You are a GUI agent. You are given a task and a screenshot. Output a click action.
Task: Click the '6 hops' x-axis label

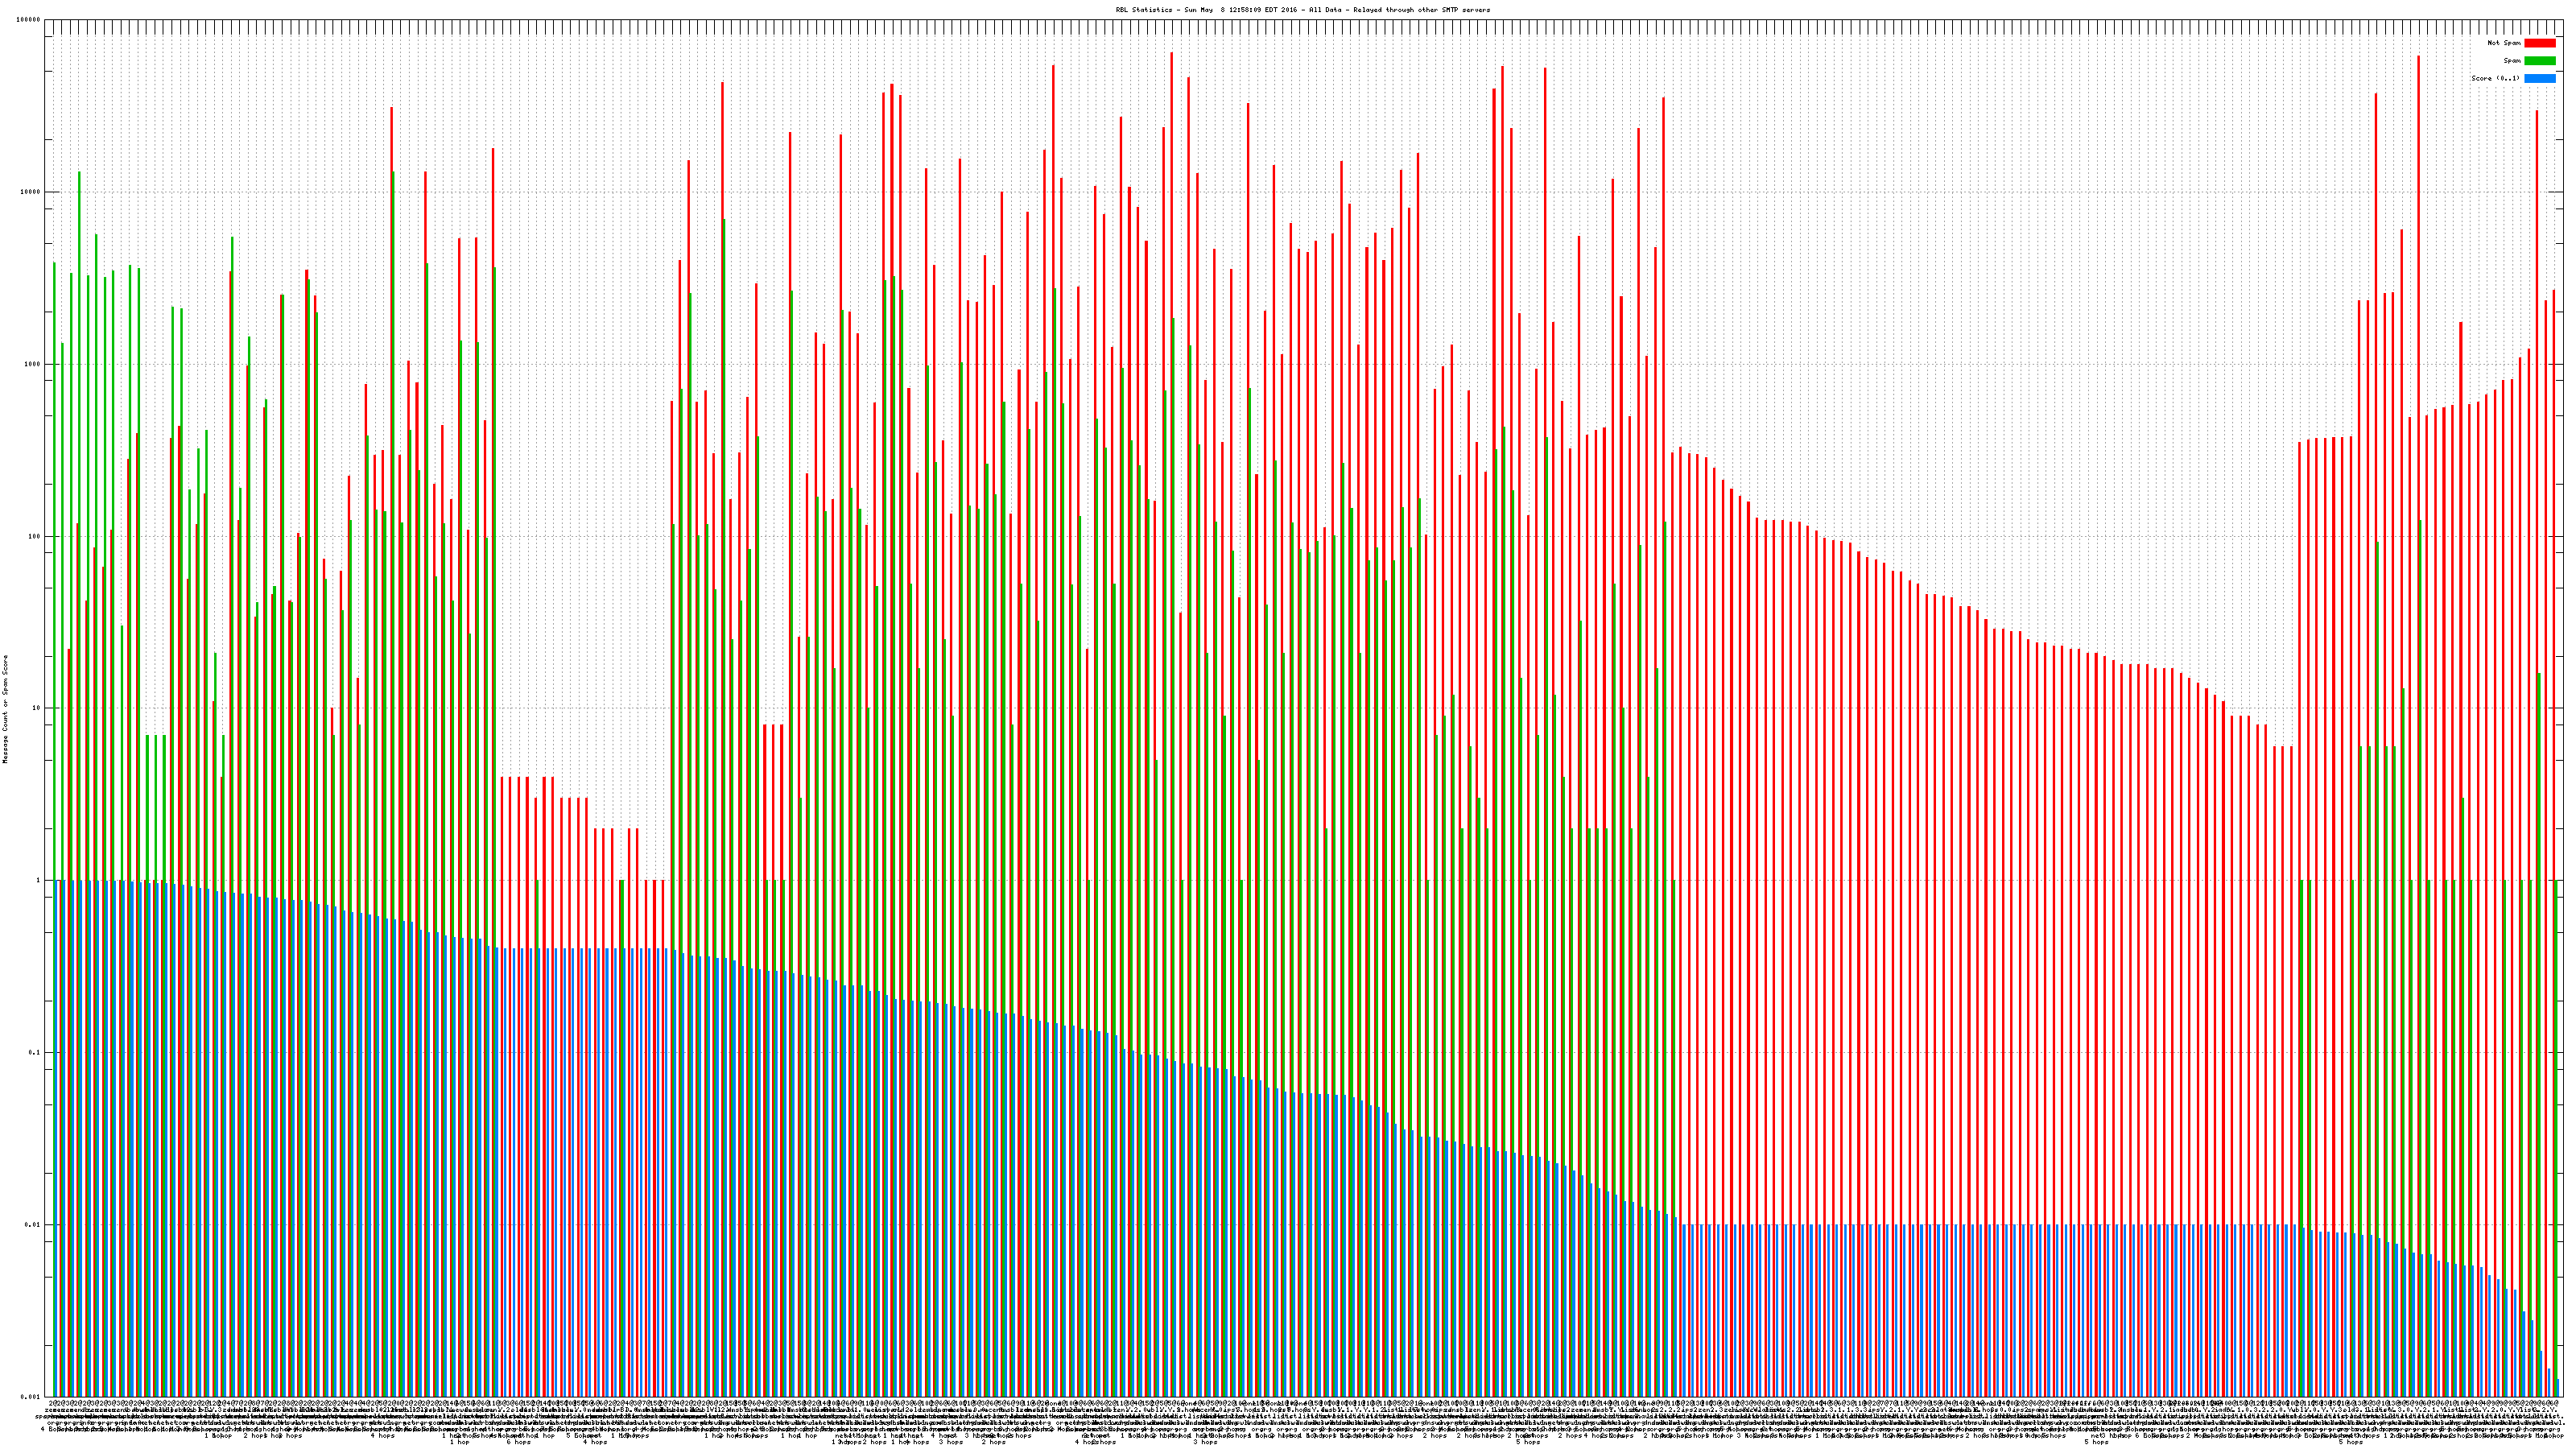(518, 1442)
